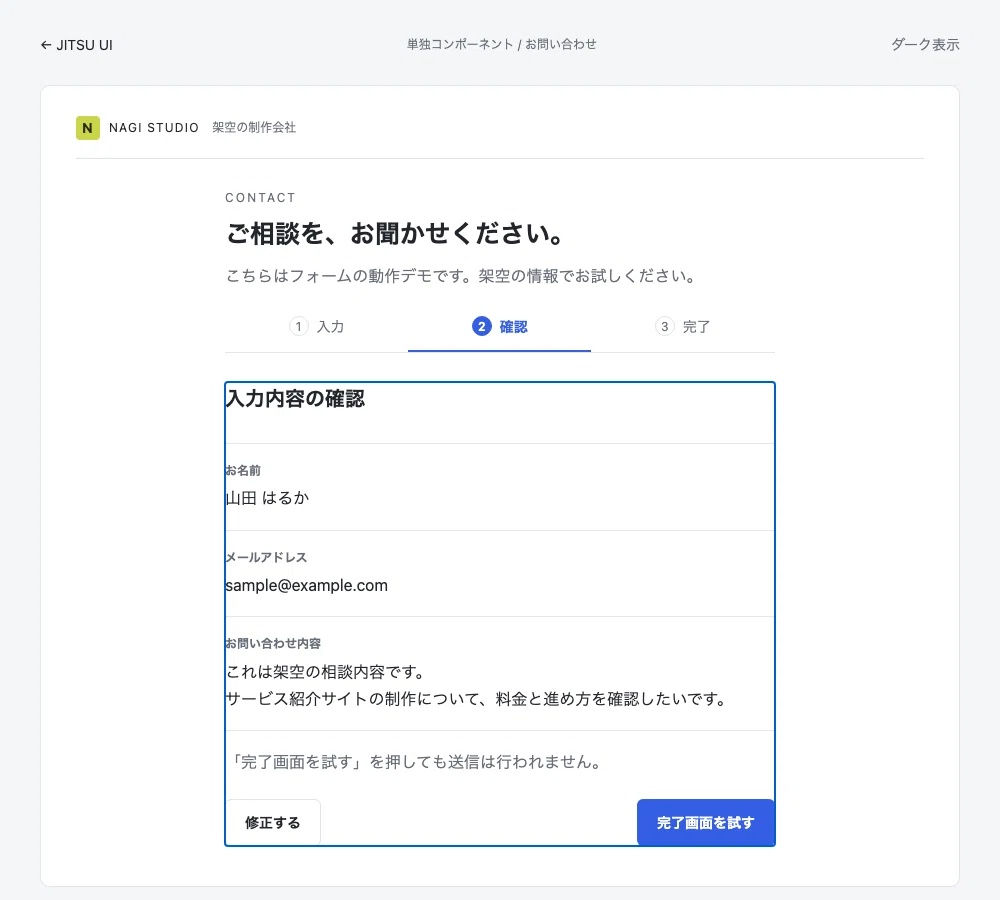Image resolution: width=1000 pixels, height=900 pixels.
Task: Click the note about 送信は行われません
Action: 415,762
